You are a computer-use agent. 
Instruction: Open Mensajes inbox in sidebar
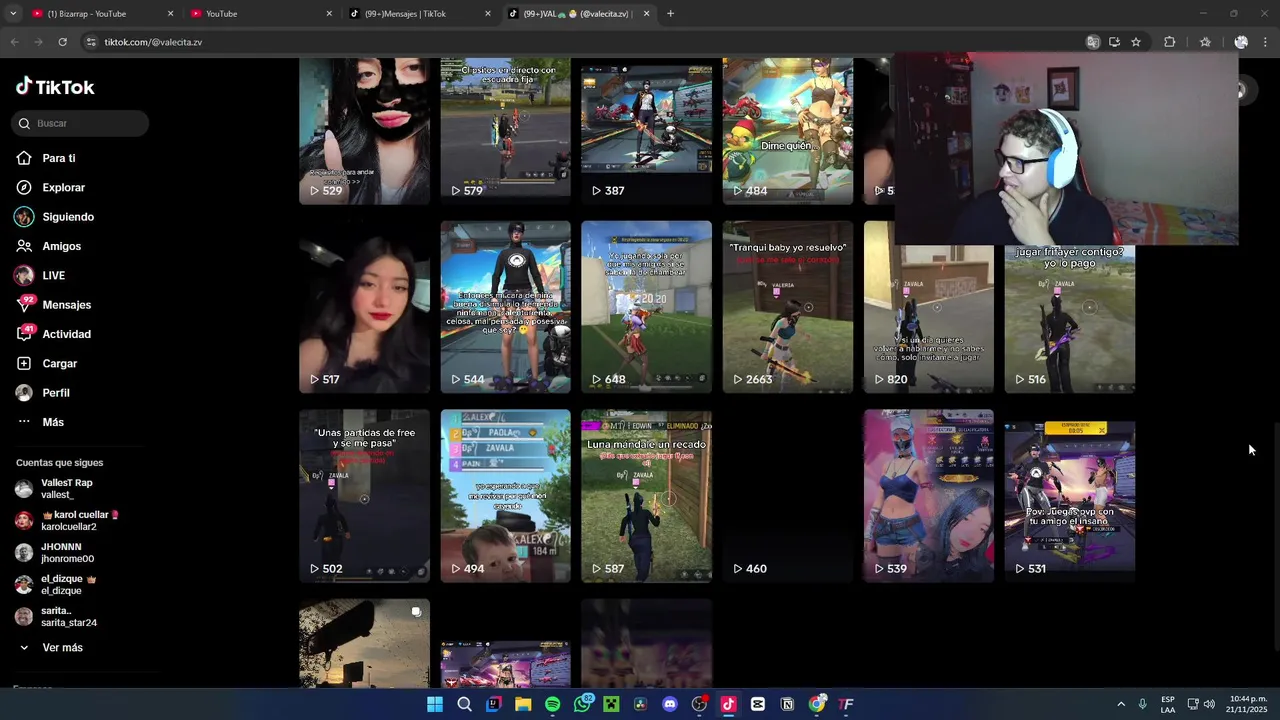click(x=66, y=305)
